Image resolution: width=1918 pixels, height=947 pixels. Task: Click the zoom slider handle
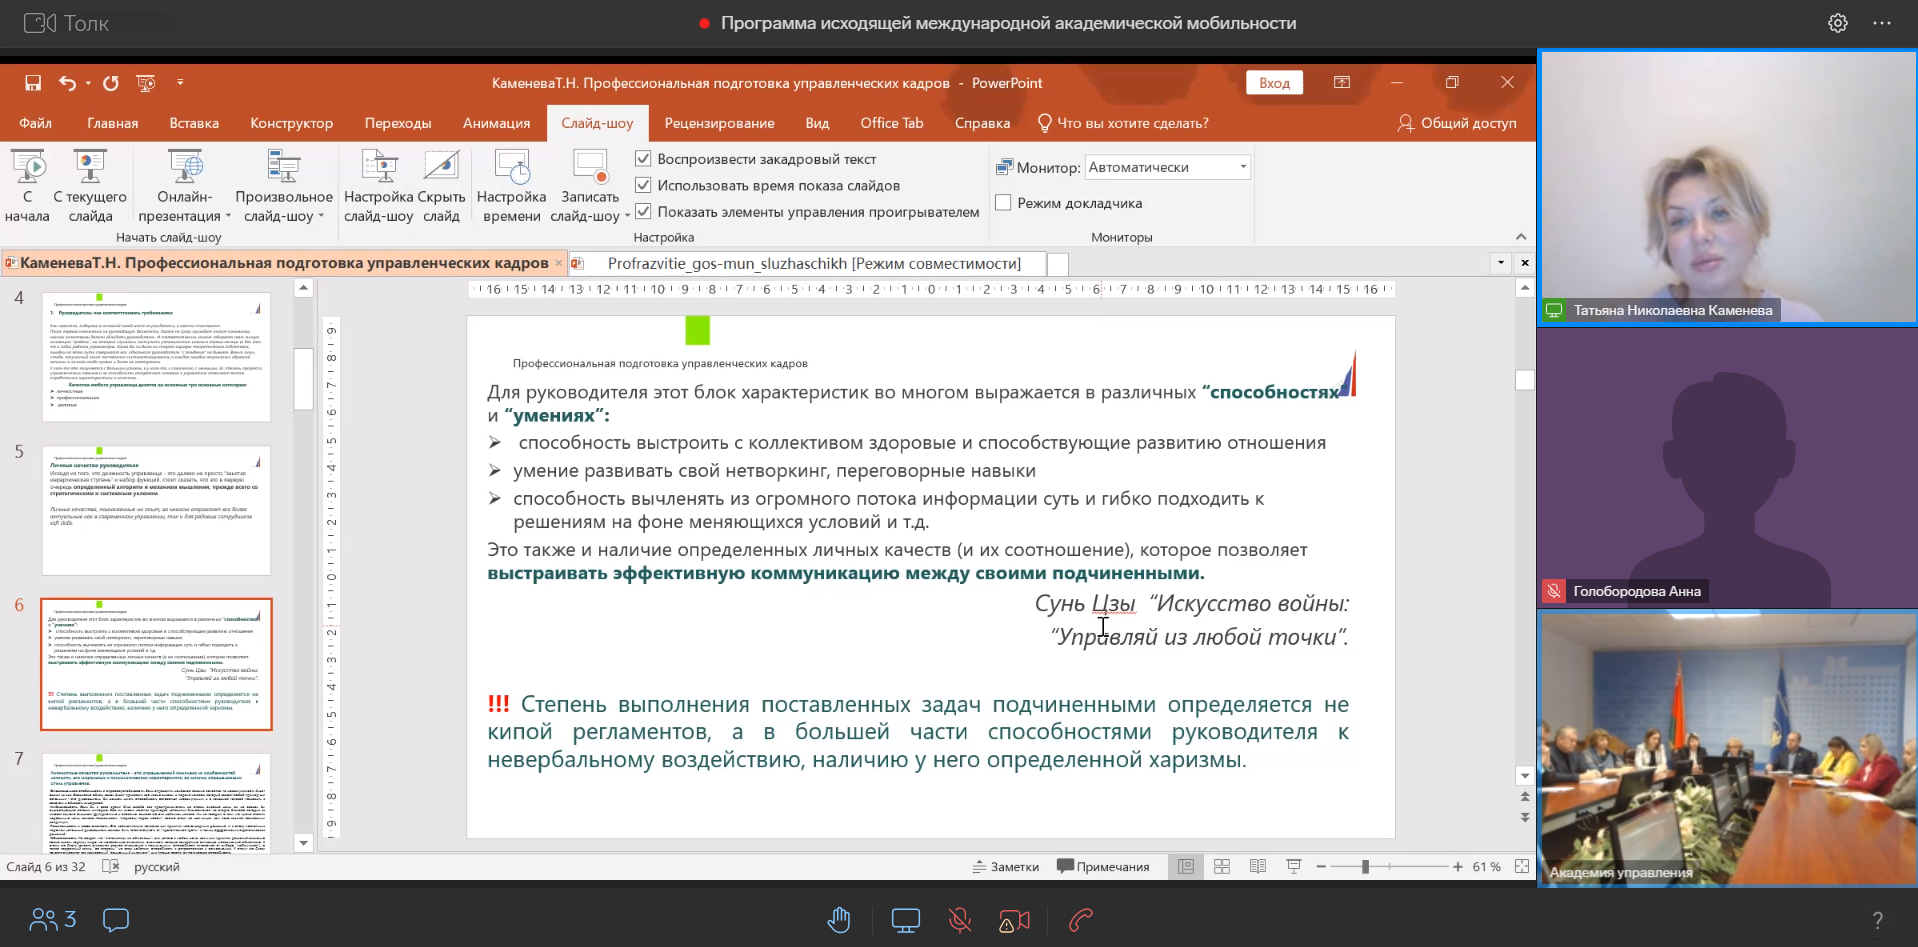(1365, 867)
